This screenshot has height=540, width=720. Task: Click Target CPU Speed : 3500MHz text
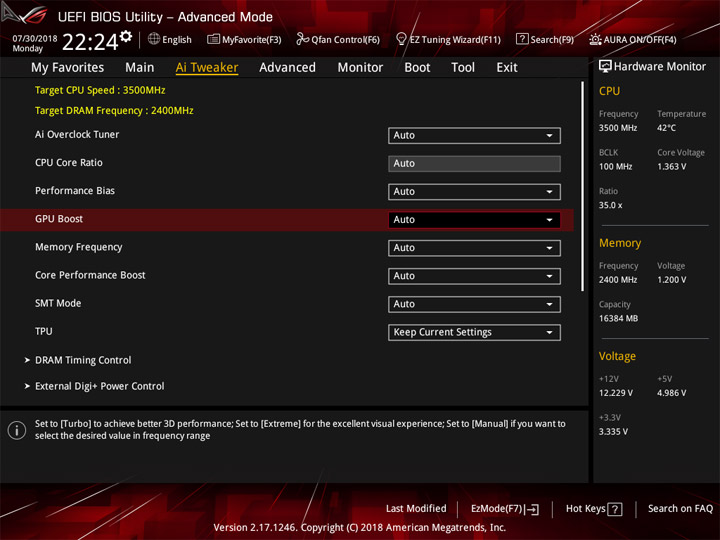pos(100,90)
